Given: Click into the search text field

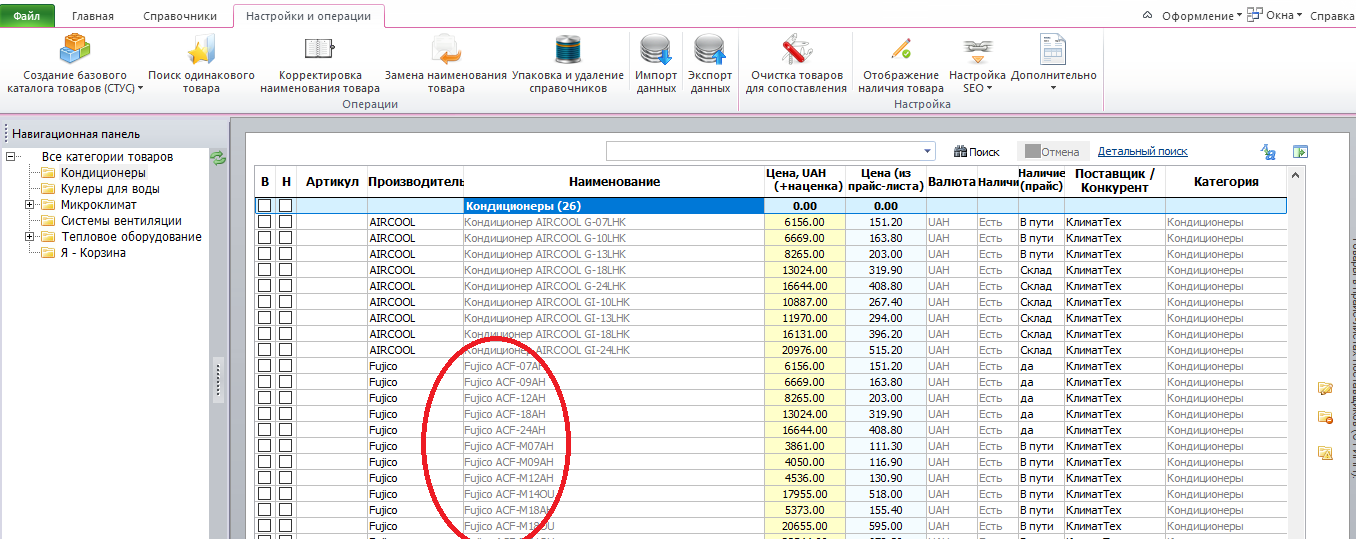Looking at the screenshot, I should click(x=763, y=152).
